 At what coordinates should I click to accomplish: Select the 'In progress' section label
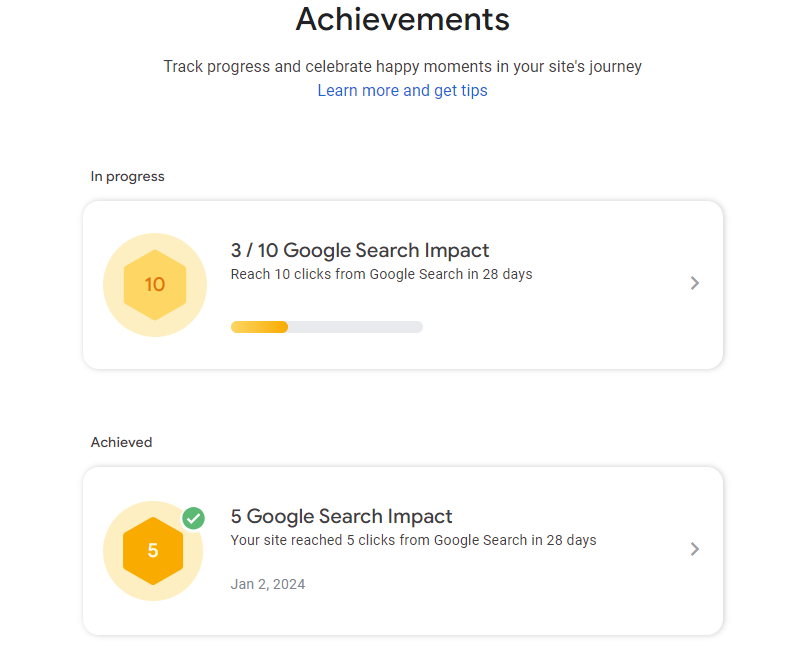click(x=127, y=177)
